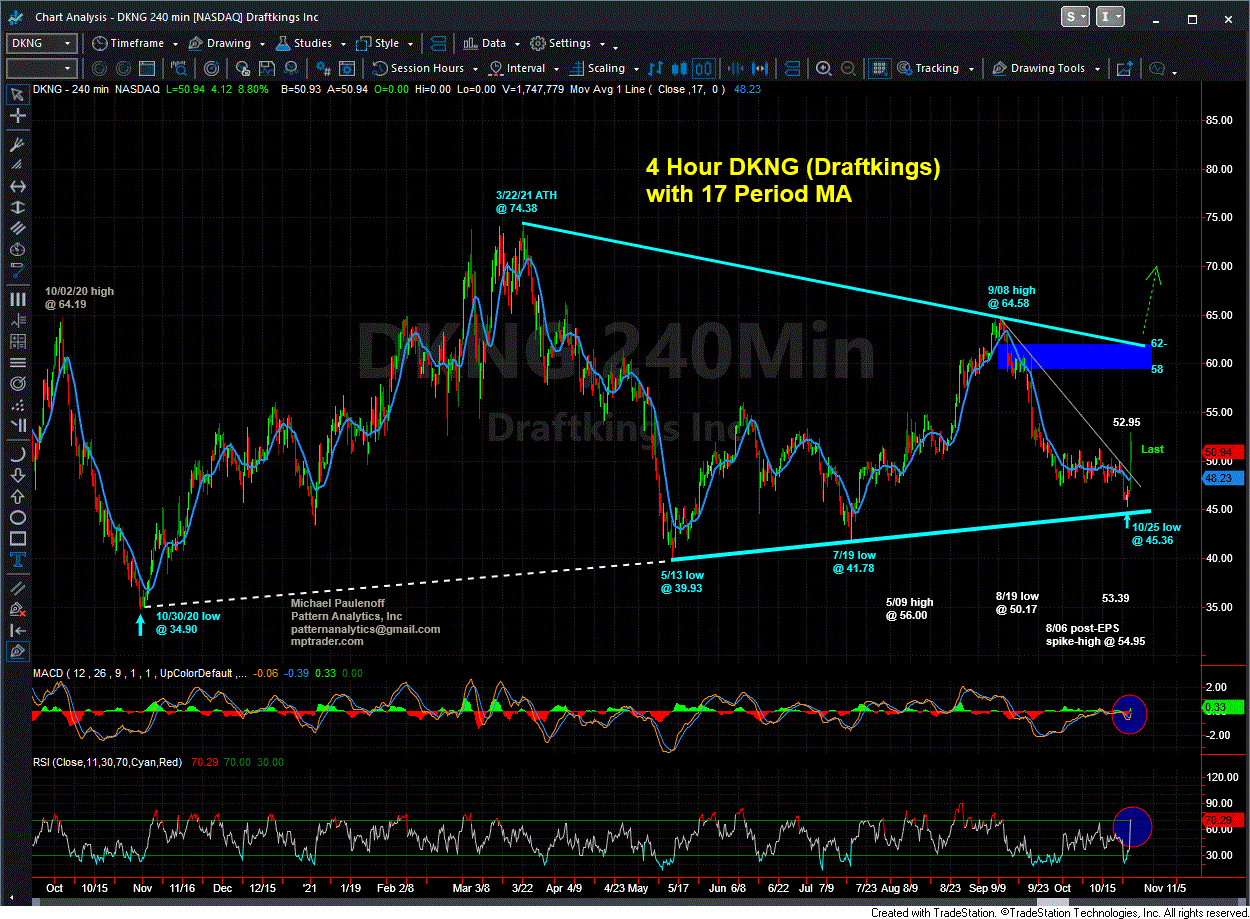Choose the ellipse drawing tool
The image size is (1250, 919).
tap(17, 517)
